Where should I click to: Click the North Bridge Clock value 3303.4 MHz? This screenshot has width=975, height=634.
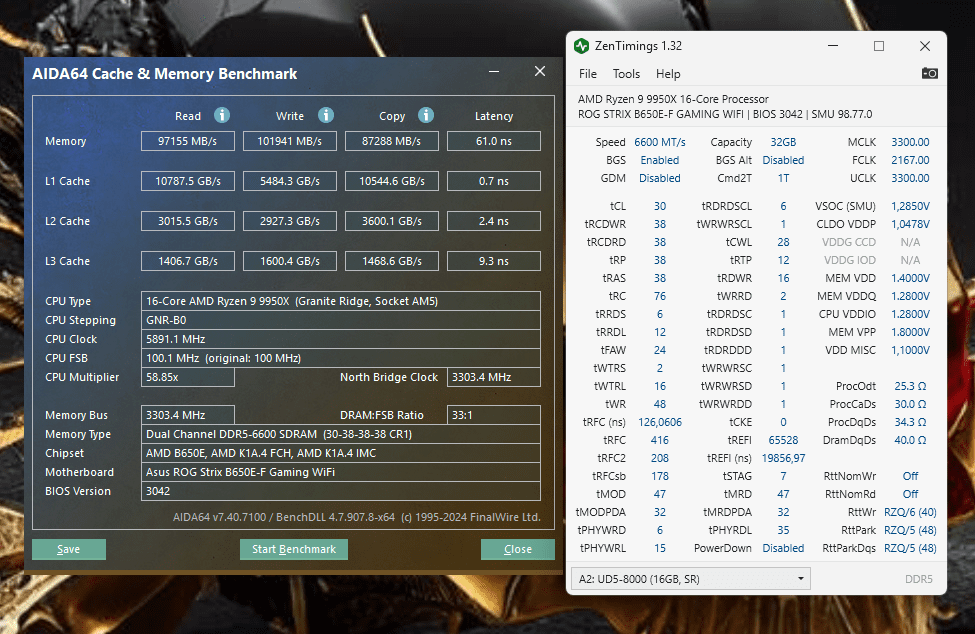(494, 377)
